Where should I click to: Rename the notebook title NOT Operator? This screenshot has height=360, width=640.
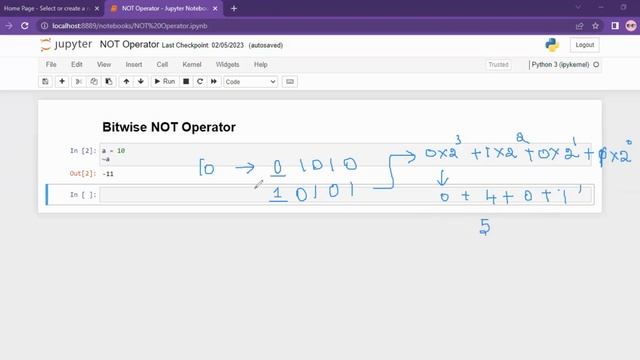[129, 44]
